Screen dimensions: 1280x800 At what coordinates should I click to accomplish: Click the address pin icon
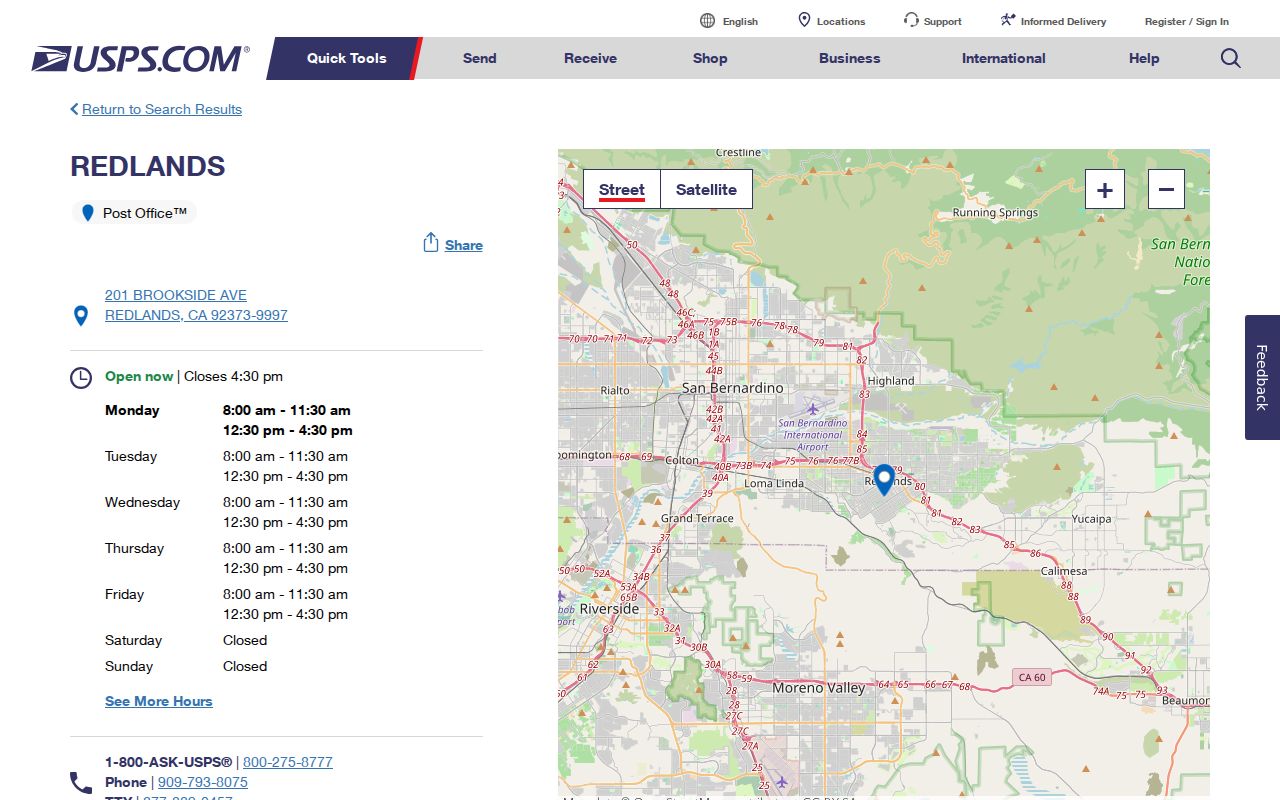click(81, 316)
